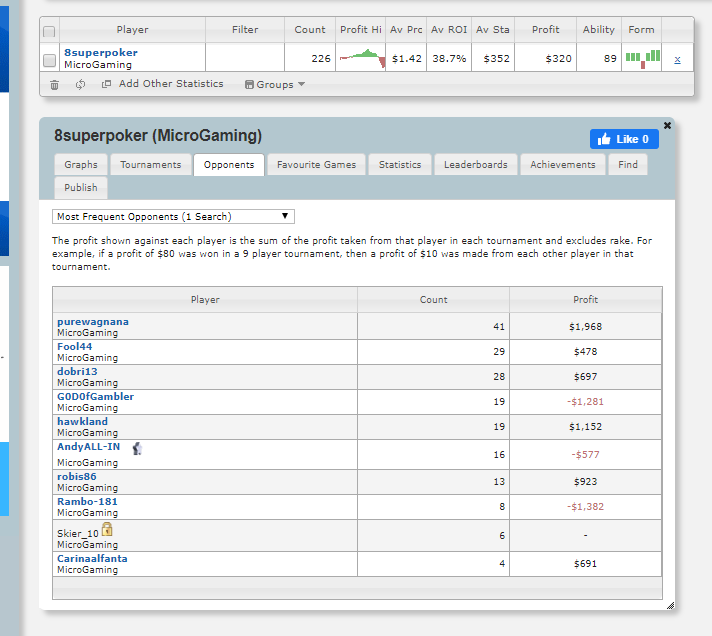Switch to the Graphs tab
The image size is (712, 636).
81,165
